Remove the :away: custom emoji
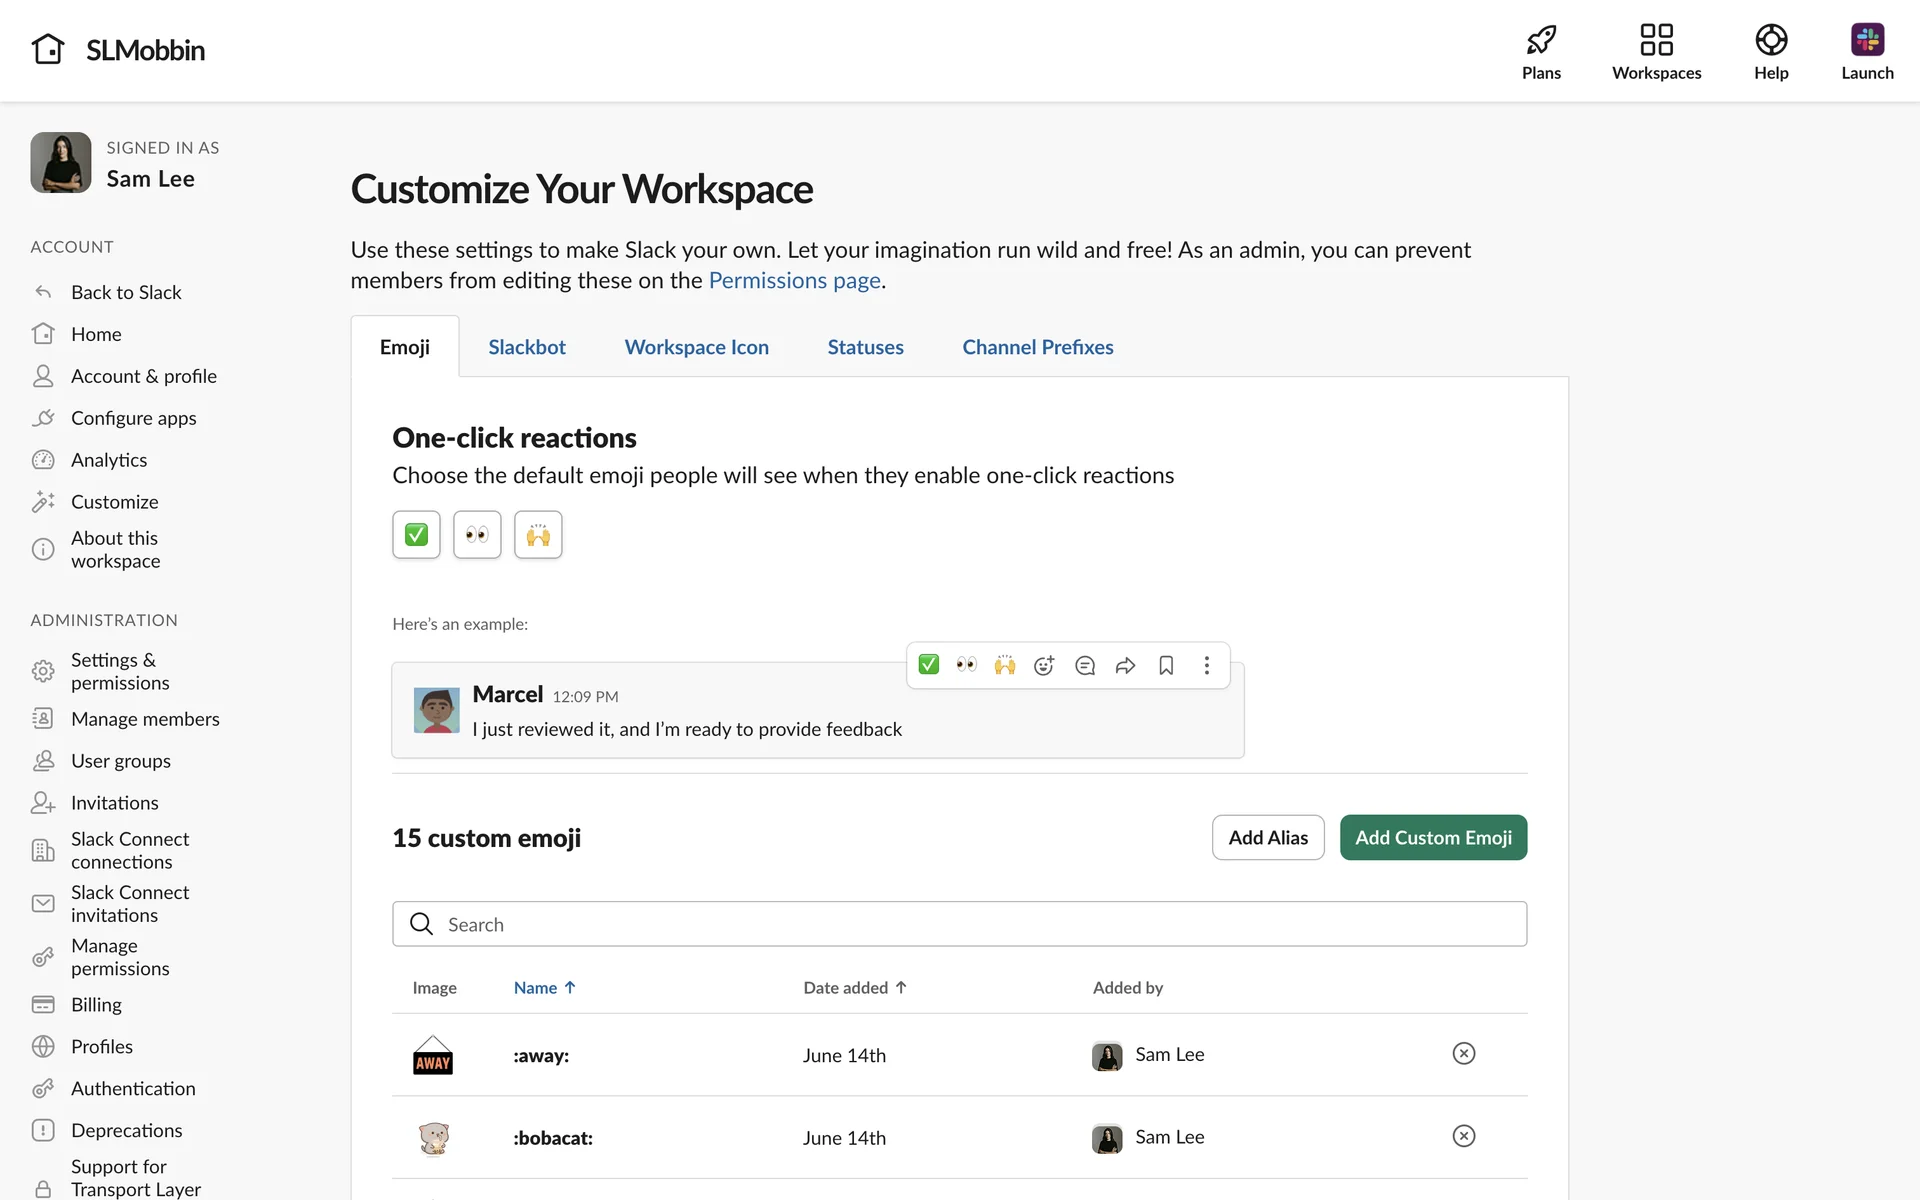Image resolution: width=1920 pixels, height=1200 pixels. click(x=1463, y=1054)
